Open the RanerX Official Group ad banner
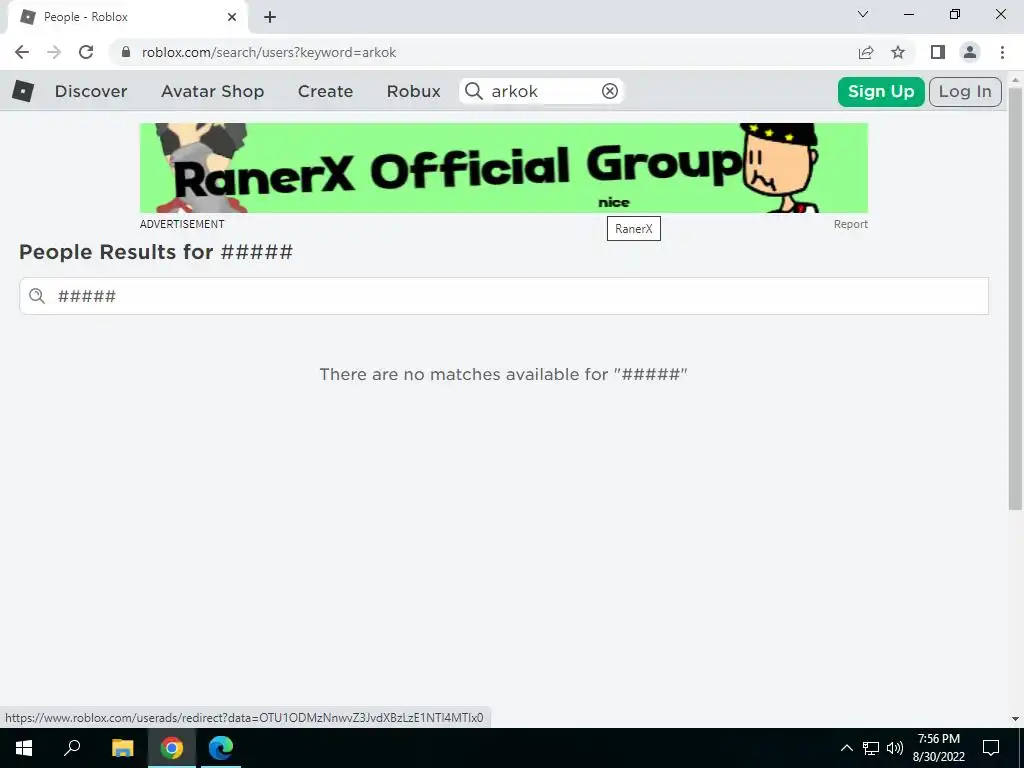1024x768 pixels. 504,168
